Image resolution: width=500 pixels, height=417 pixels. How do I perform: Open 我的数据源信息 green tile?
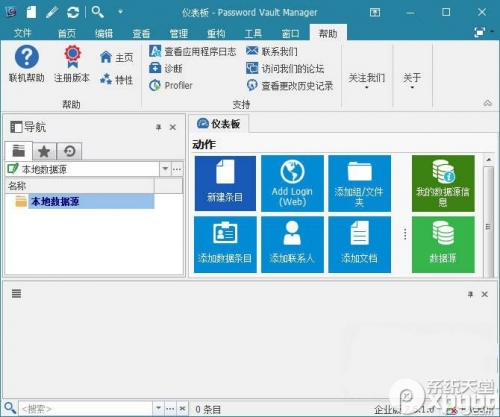coord(443,183)
